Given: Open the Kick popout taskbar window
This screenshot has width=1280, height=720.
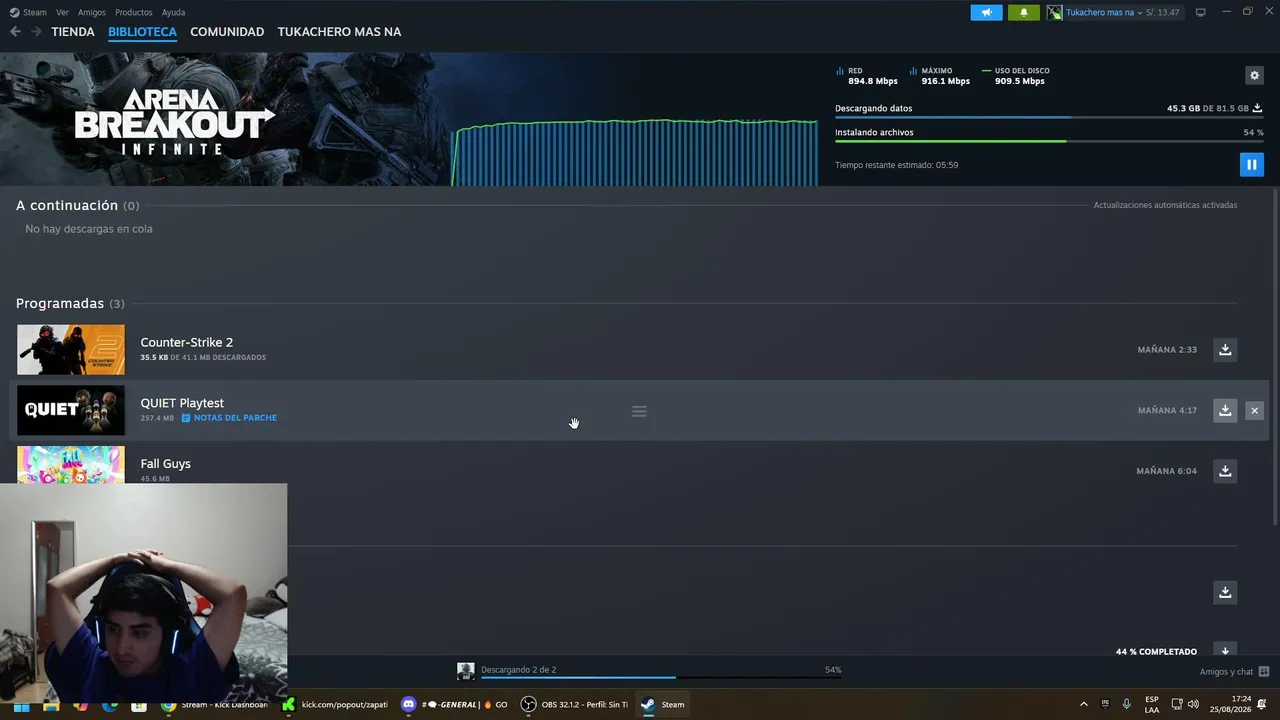Looking at the screenshot, I should click(336, 705).
